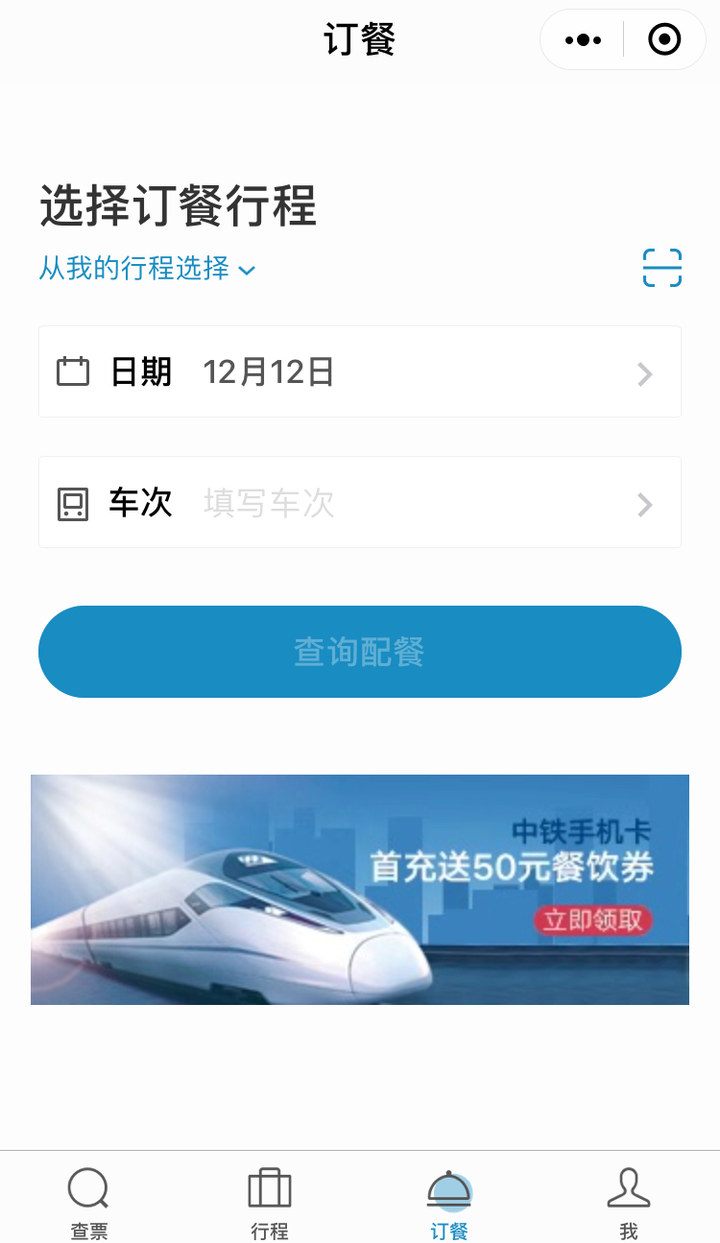Open the date picker via 日期 row arrow
The height and width of the screenshot is (1243, 720).
tap(645, 374)
